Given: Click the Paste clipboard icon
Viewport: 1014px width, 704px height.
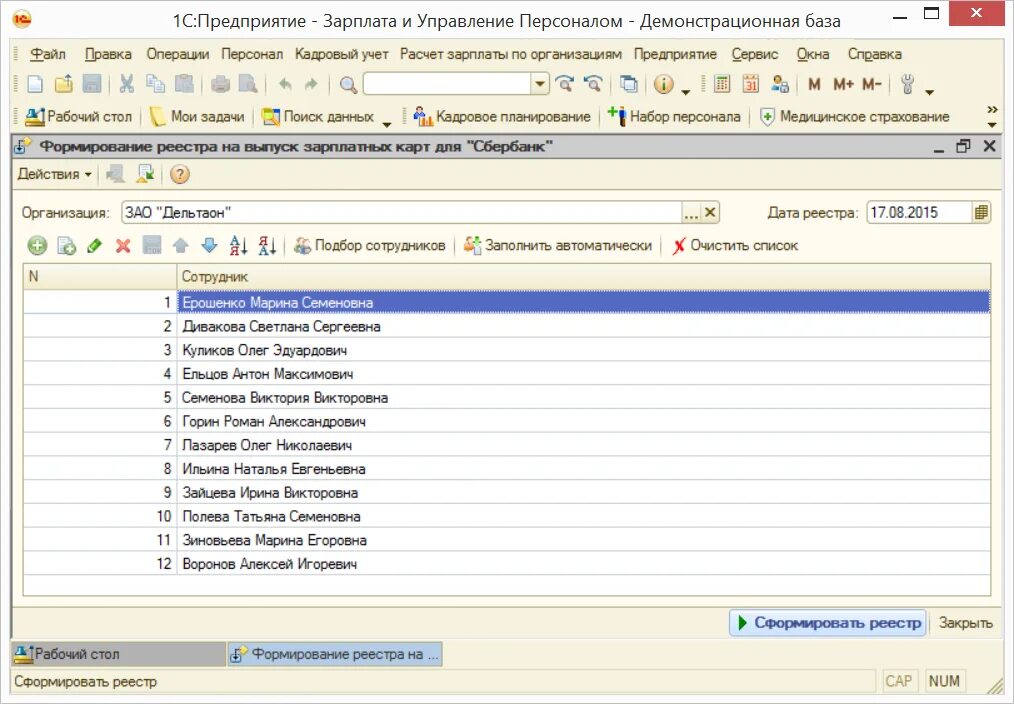Looking at the screenshot, I should 184,84.
